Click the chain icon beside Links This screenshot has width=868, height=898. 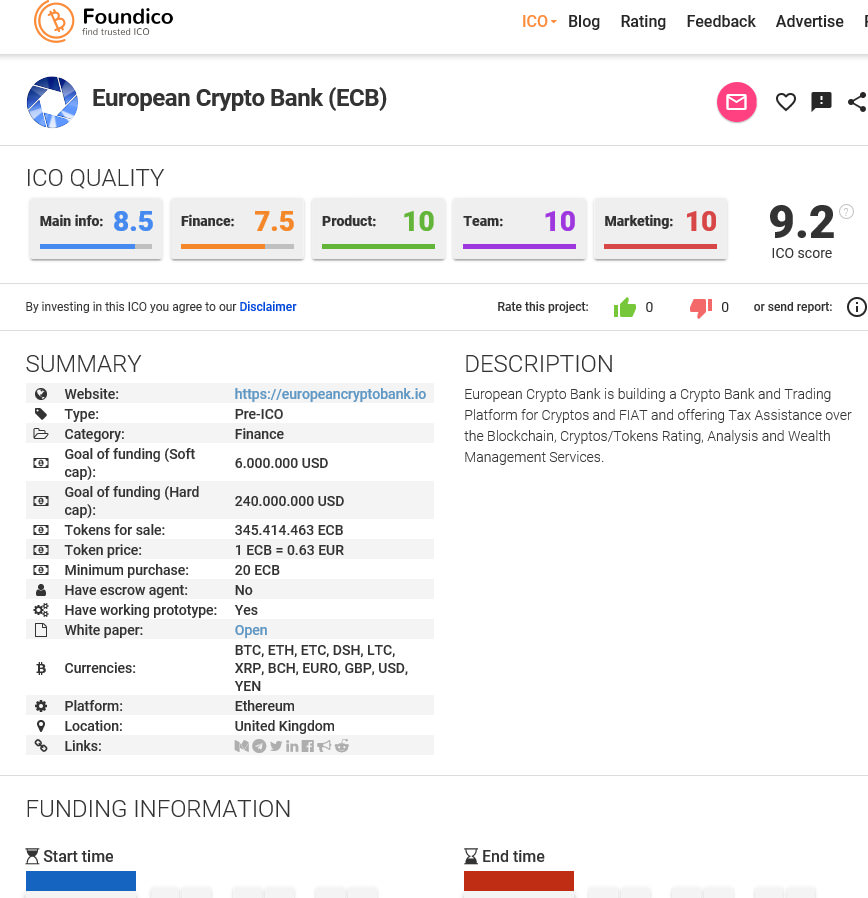41,746
